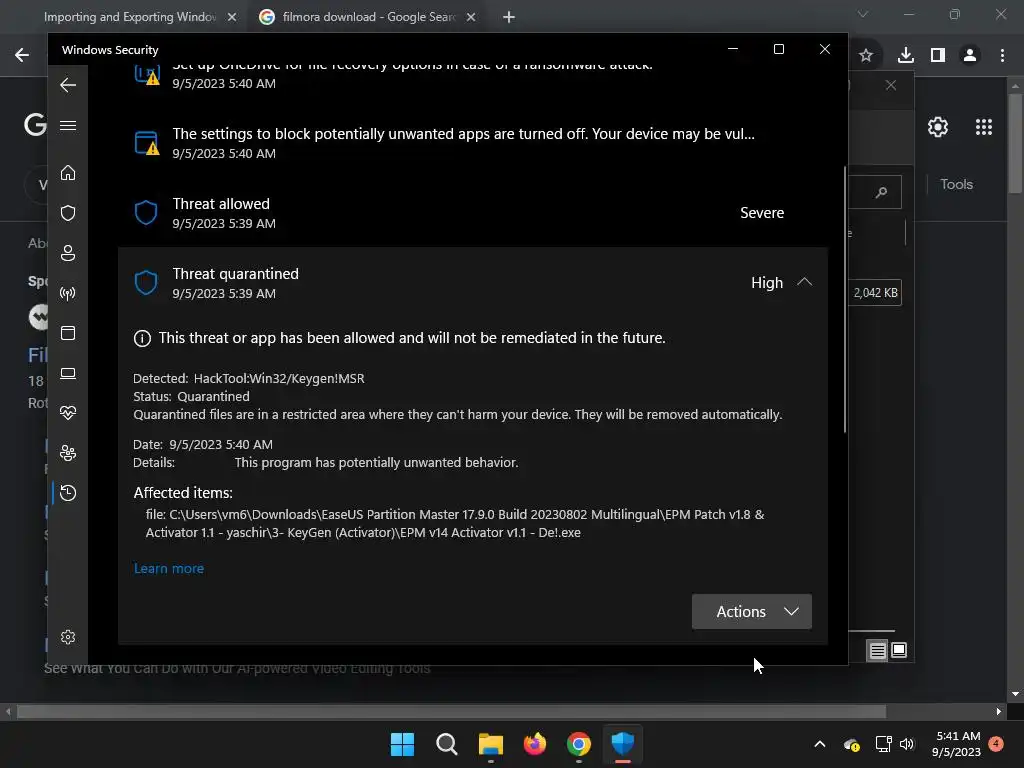Toggle Chrome side panel icon
Image resolution: width=1024 pixels, height=768 pixels.
(x=938, y=56)
